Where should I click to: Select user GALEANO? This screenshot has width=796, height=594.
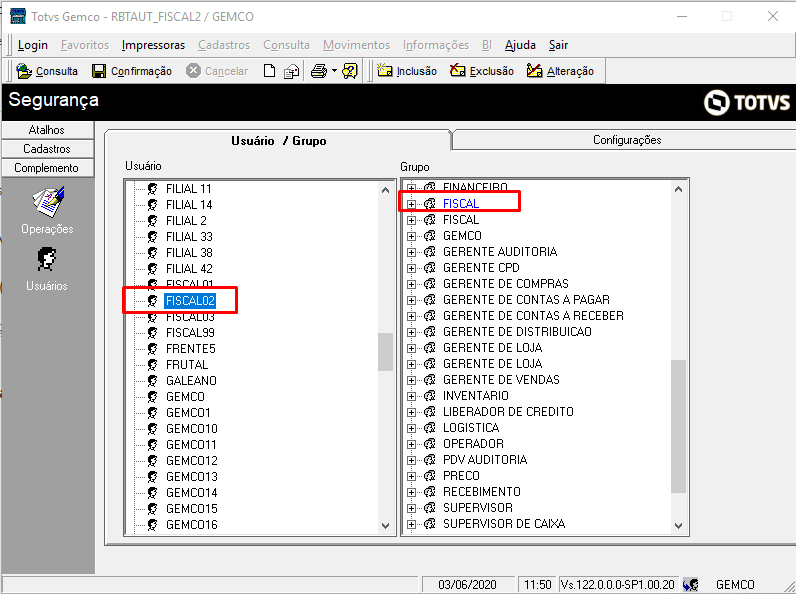(x=191, y=381)
